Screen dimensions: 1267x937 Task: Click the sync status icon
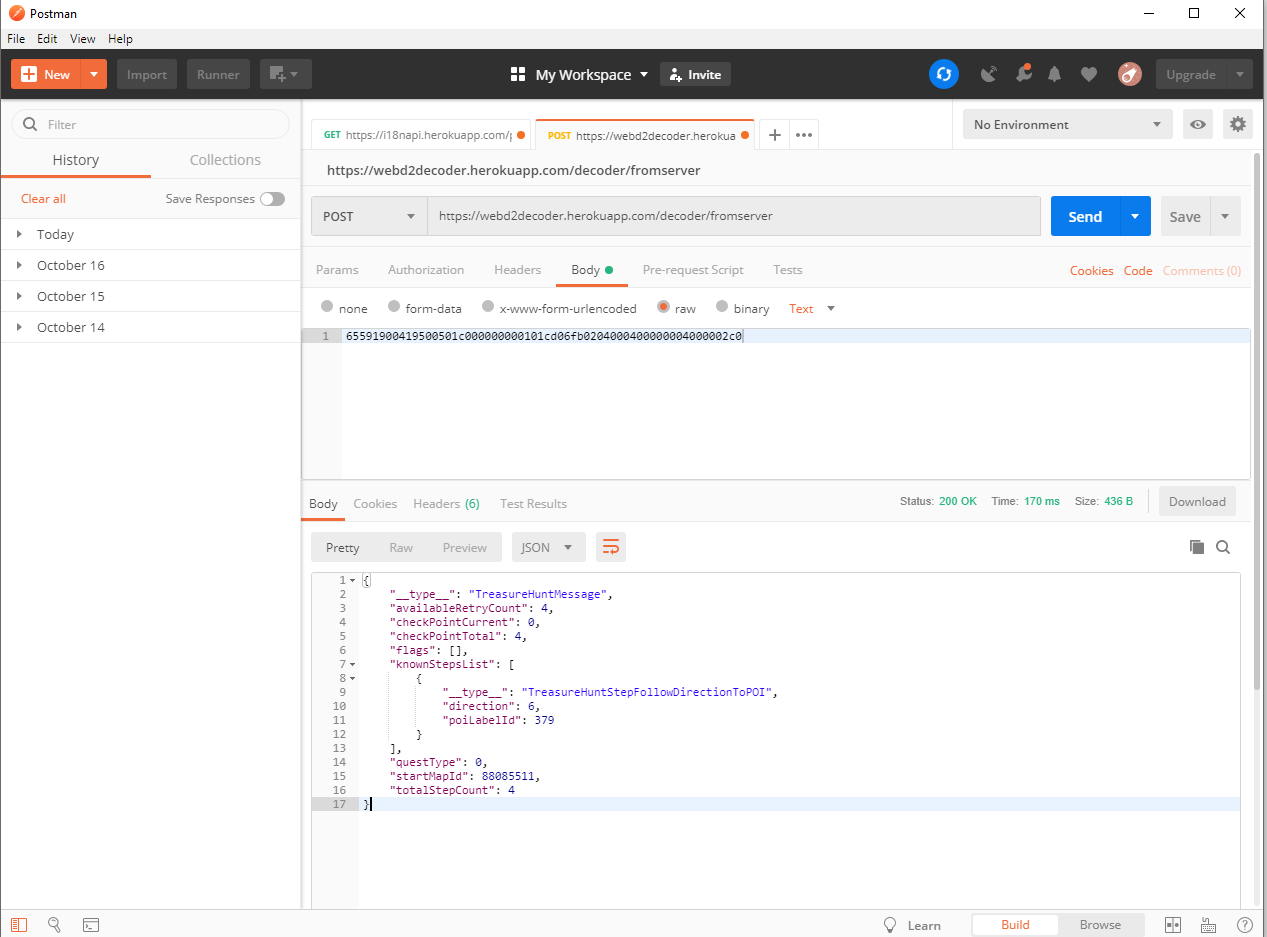tap(943, 74)
